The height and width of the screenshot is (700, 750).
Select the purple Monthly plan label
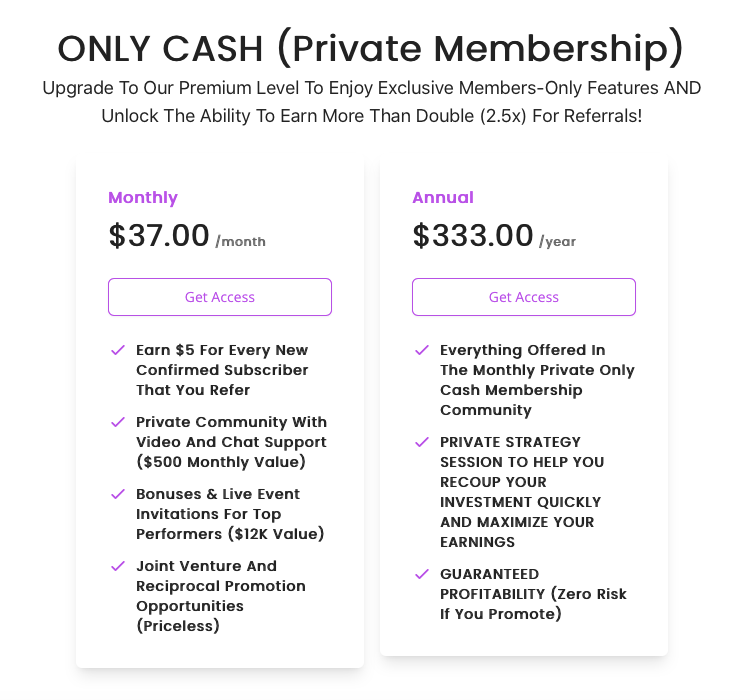pos(143,198)
